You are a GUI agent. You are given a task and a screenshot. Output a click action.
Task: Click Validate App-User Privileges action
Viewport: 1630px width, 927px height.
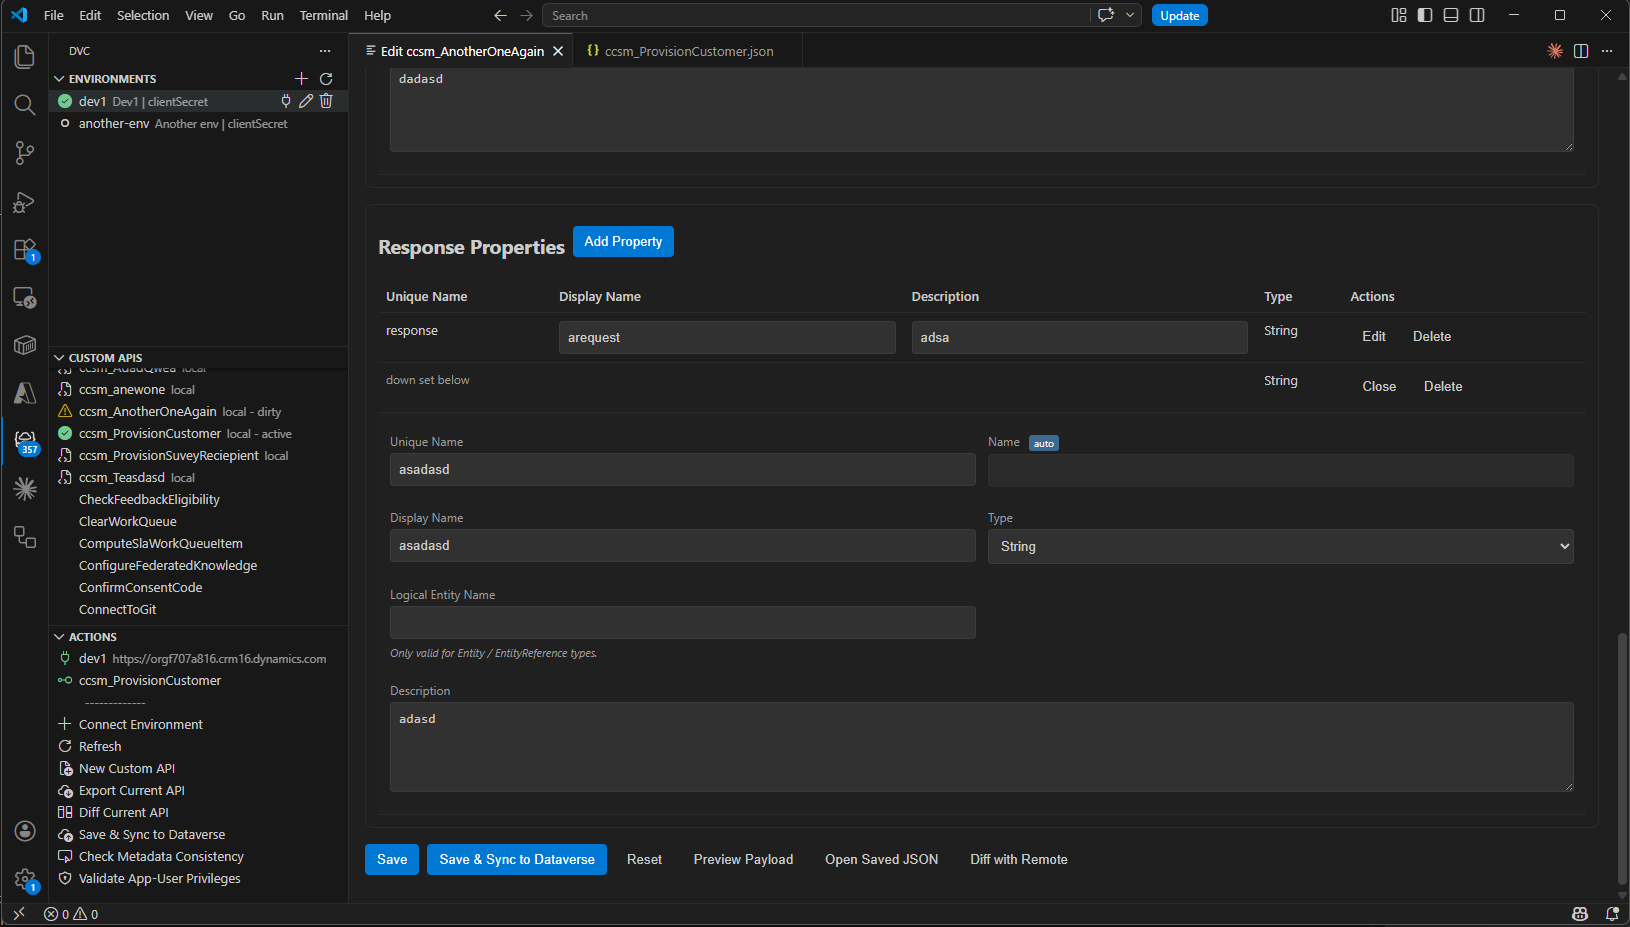[198, 878]
